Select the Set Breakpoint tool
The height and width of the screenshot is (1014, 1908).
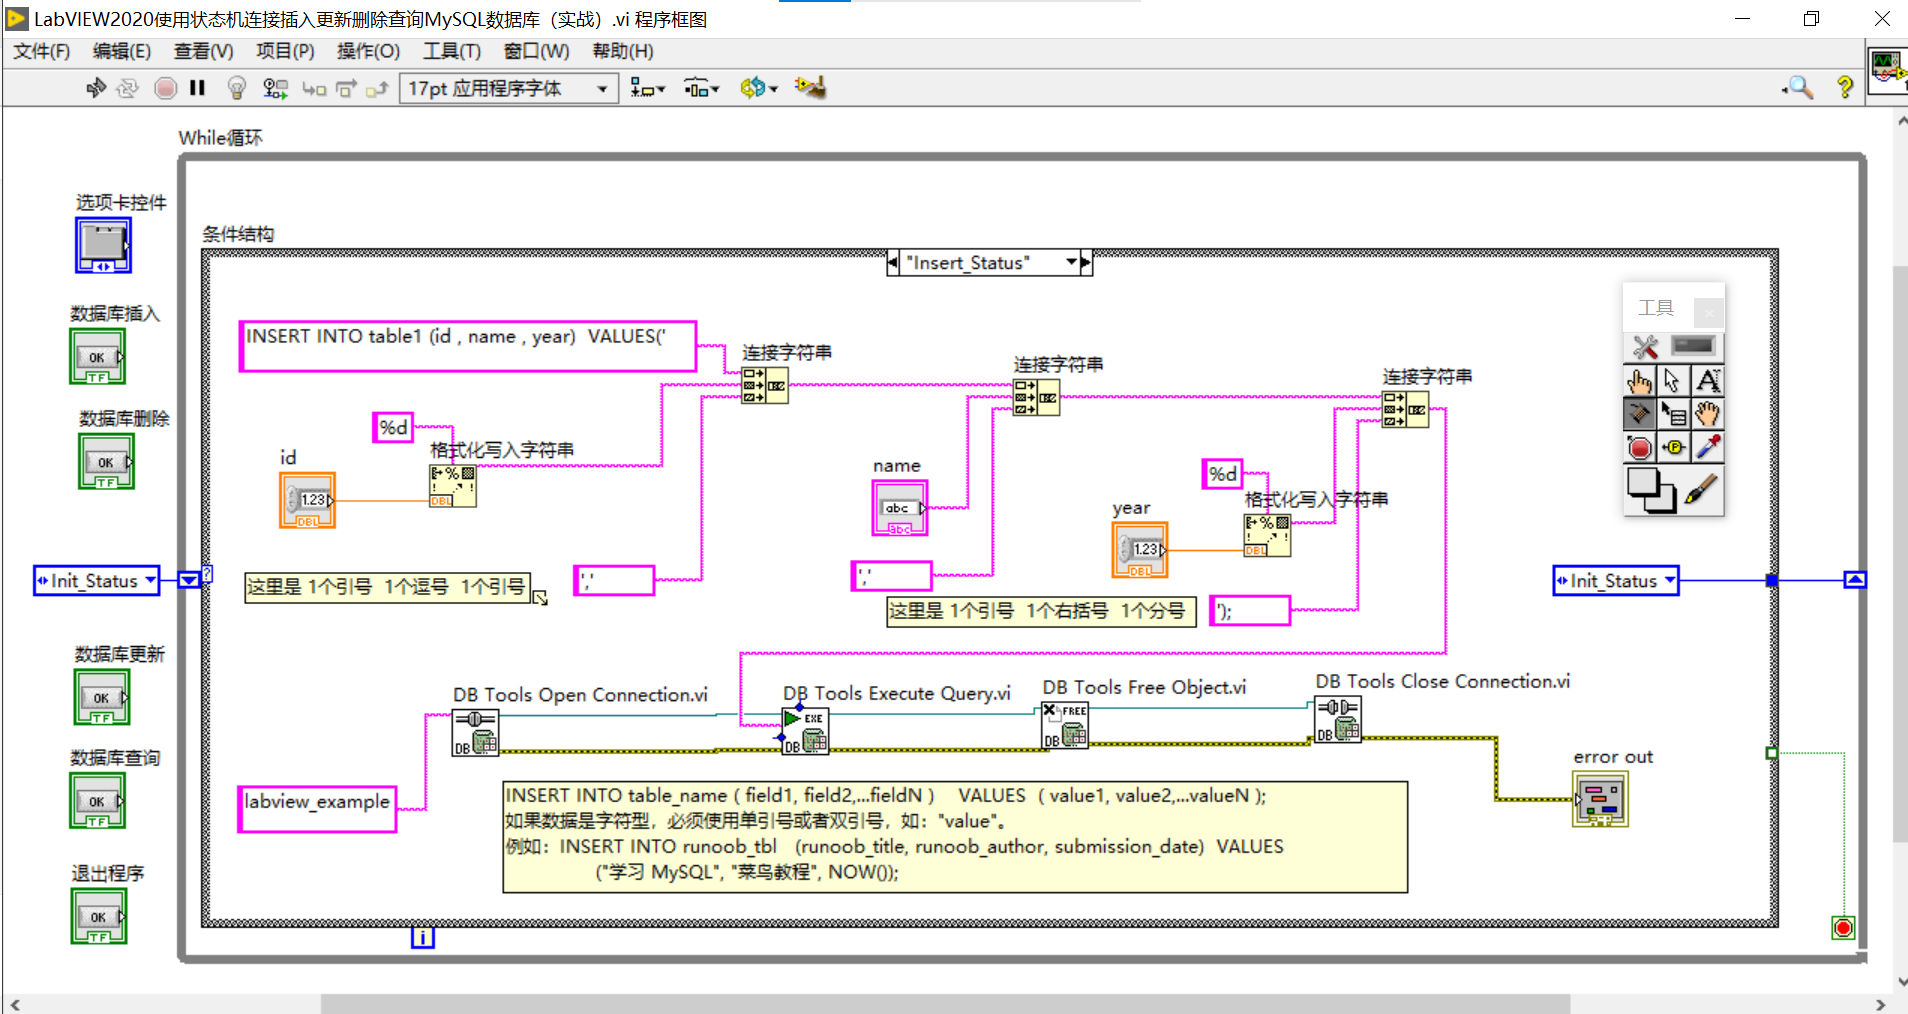point(1640,448)
